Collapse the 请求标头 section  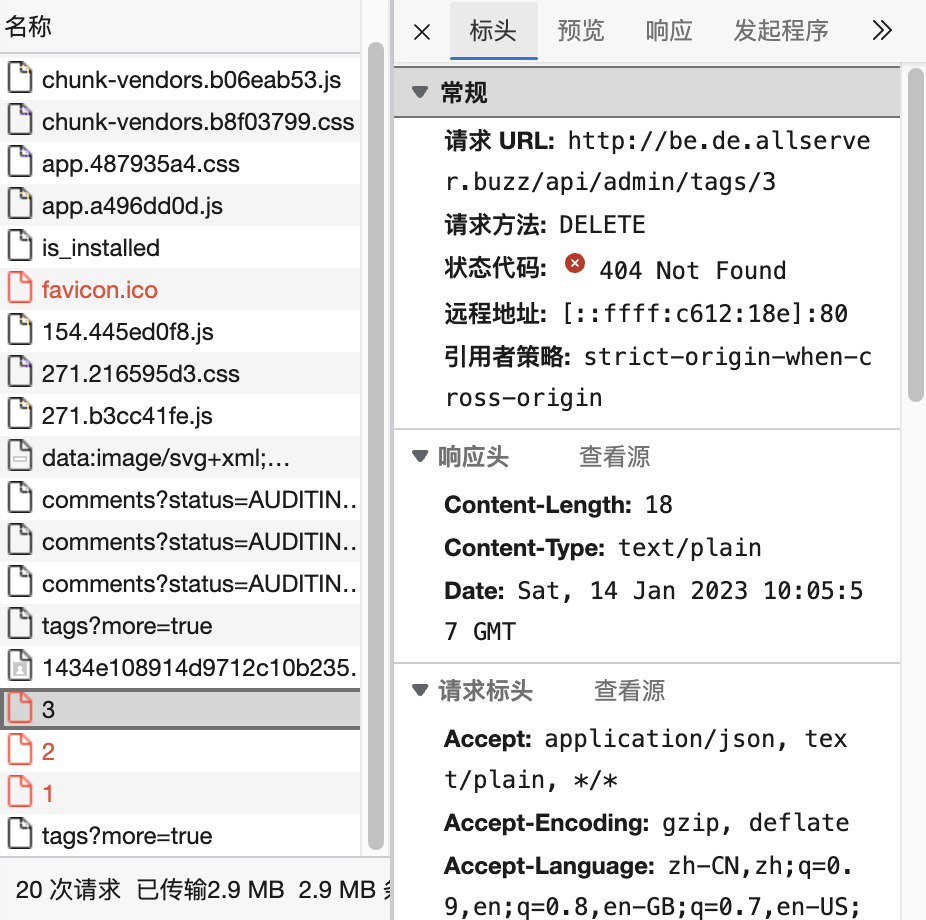click(420, 690)
